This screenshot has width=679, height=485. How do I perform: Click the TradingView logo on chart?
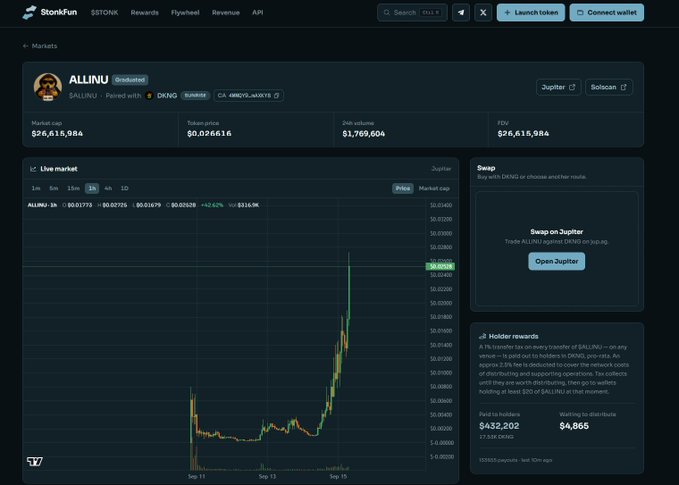click(35, 461)
